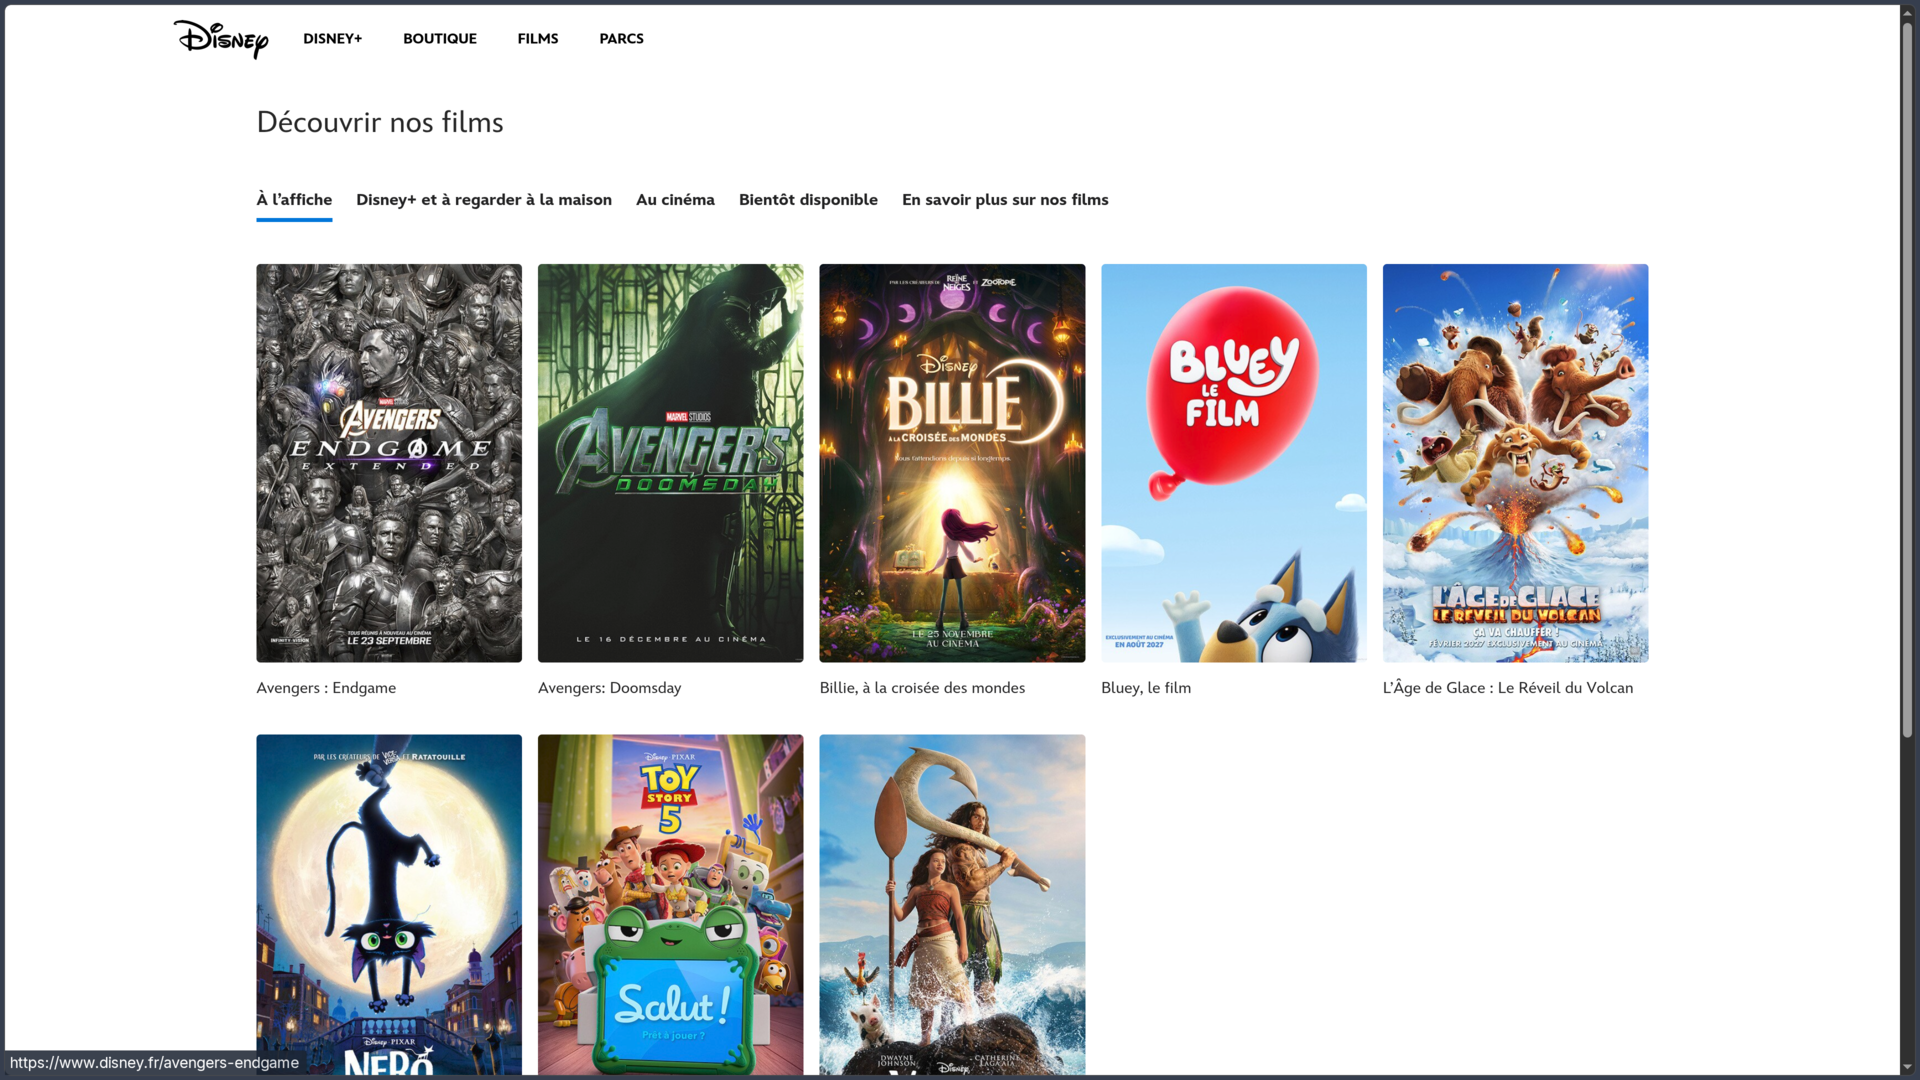Image resolution: width=1920 pixels, height=1080 pixels.
Task: Go to FILMS in the top navigation
Action: [538, 39]
